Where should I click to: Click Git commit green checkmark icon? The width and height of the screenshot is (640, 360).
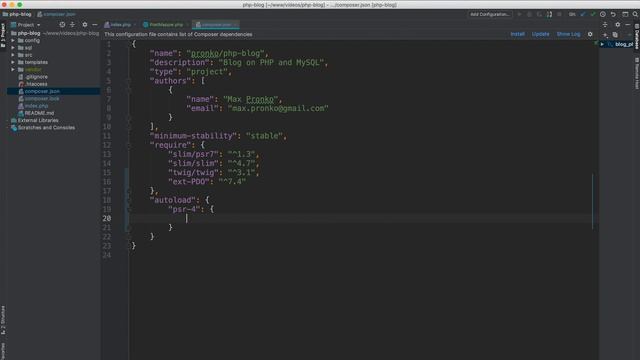coord(593,14)
